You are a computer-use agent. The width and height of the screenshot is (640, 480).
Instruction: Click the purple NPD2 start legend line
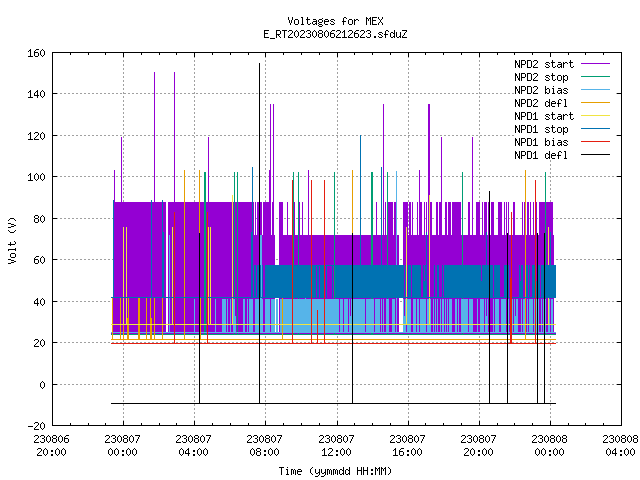click(596, 64)
